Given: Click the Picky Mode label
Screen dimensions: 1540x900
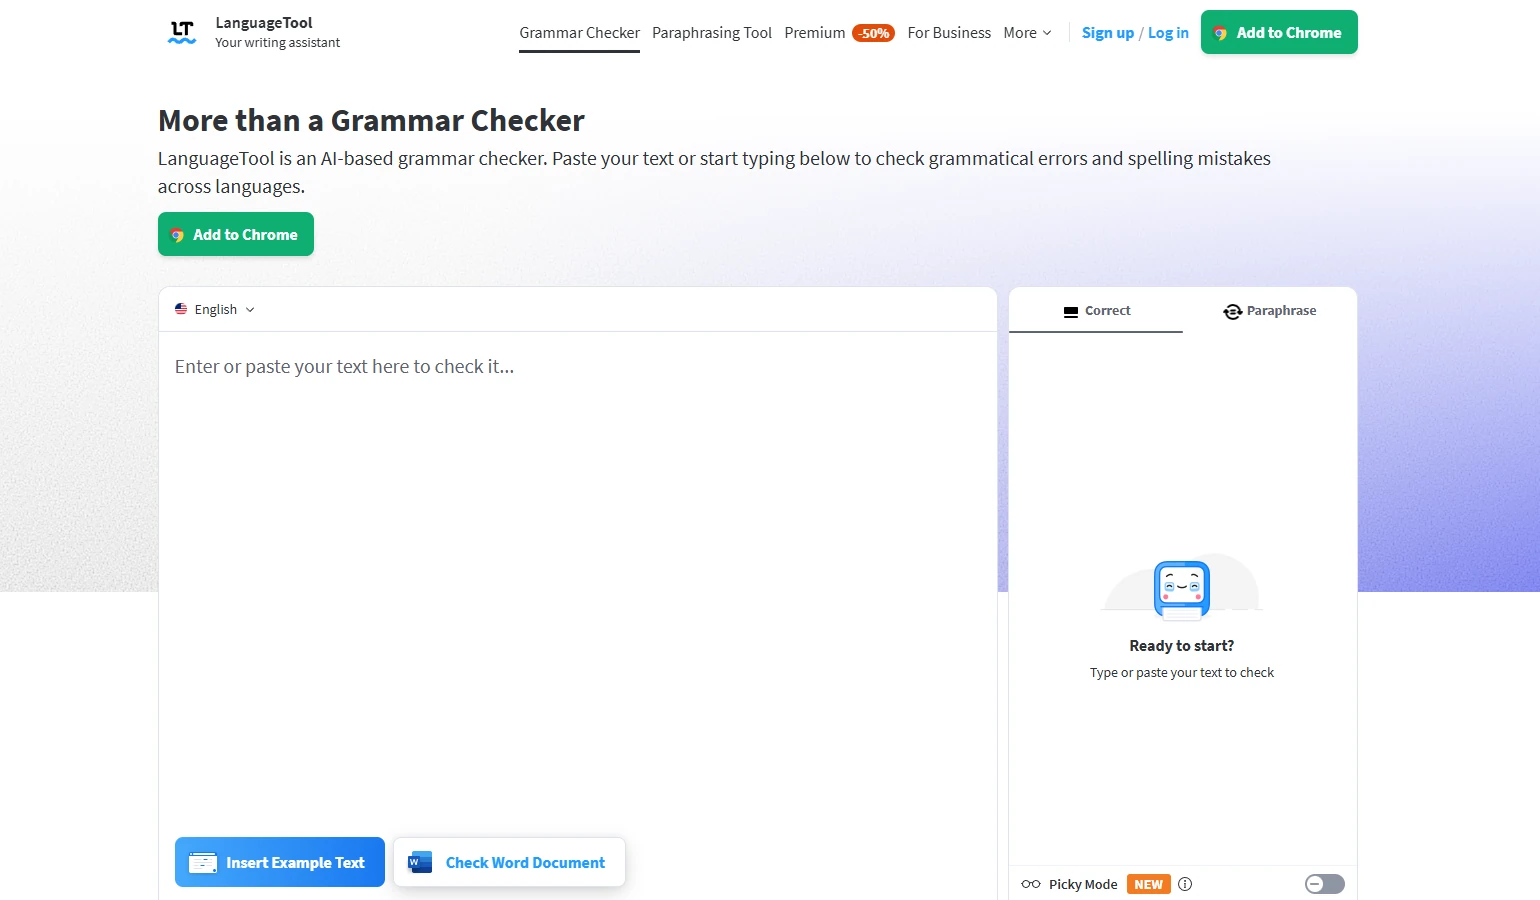Looking at the screenshot, I should [1083, 884].
